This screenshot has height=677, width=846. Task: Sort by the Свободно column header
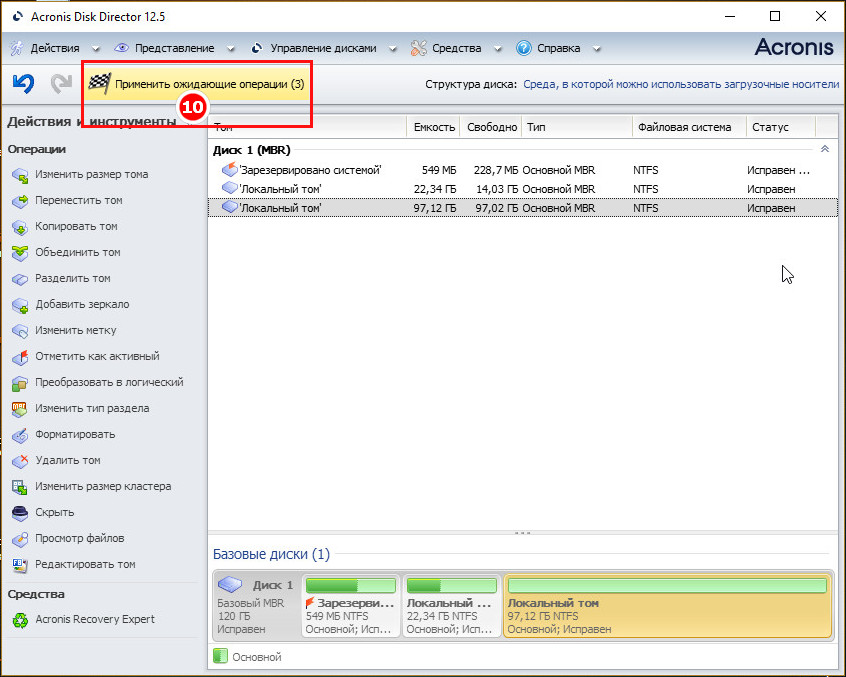[491, 127]
